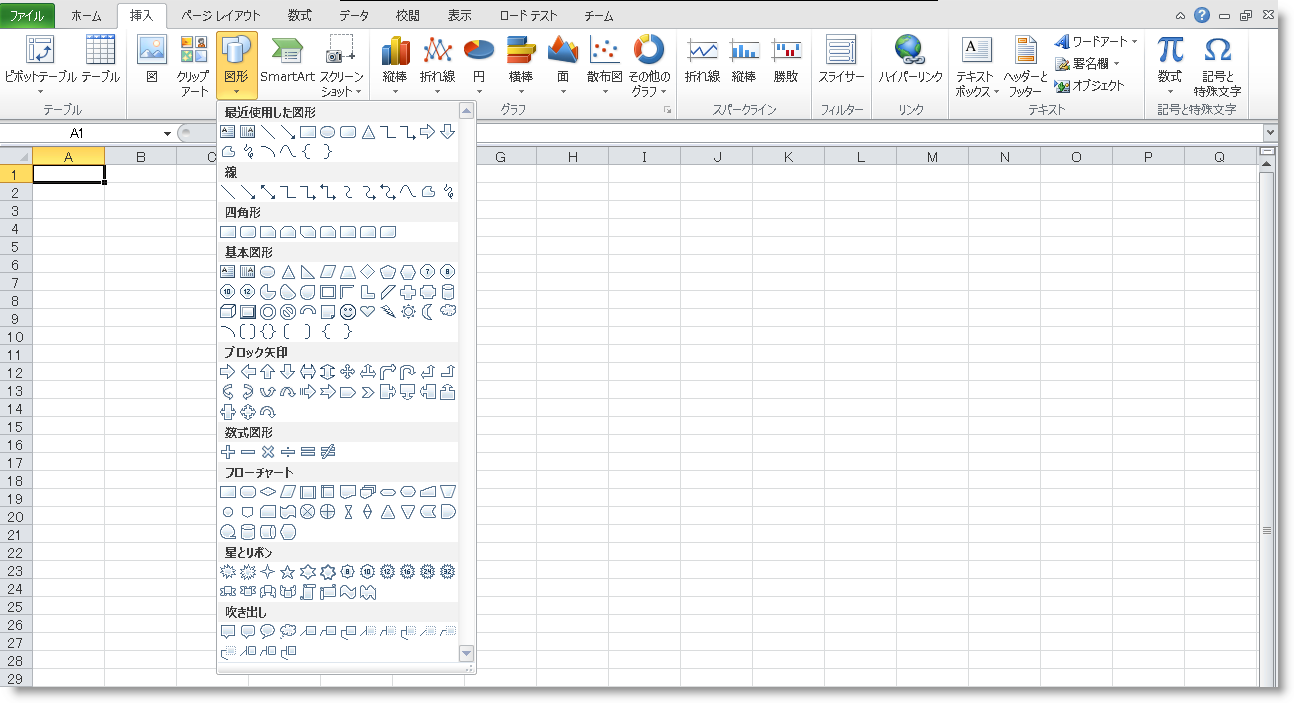Open the ハイパーリンク hyperlink tool
The width and height of the screenshot is (1294, 703).
point(910,60)
